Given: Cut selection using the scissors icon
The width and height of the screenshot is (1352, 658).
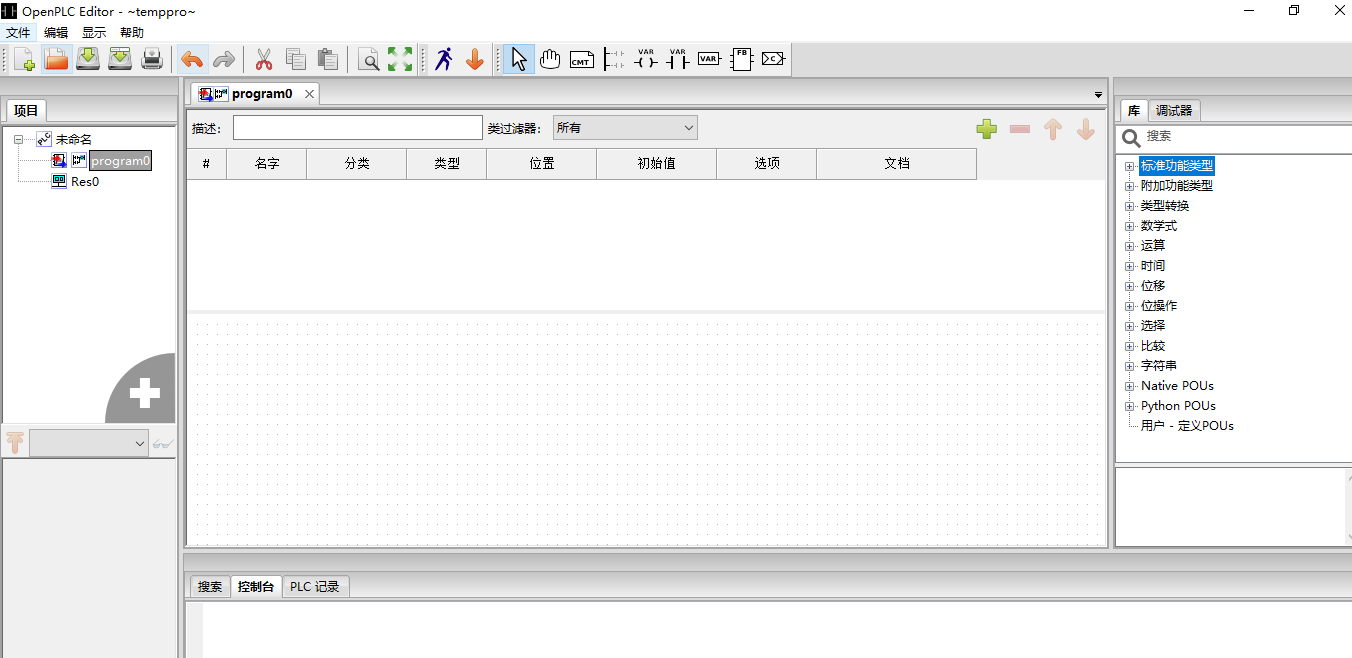Looking at the screenshot, I should pos(263,59).
